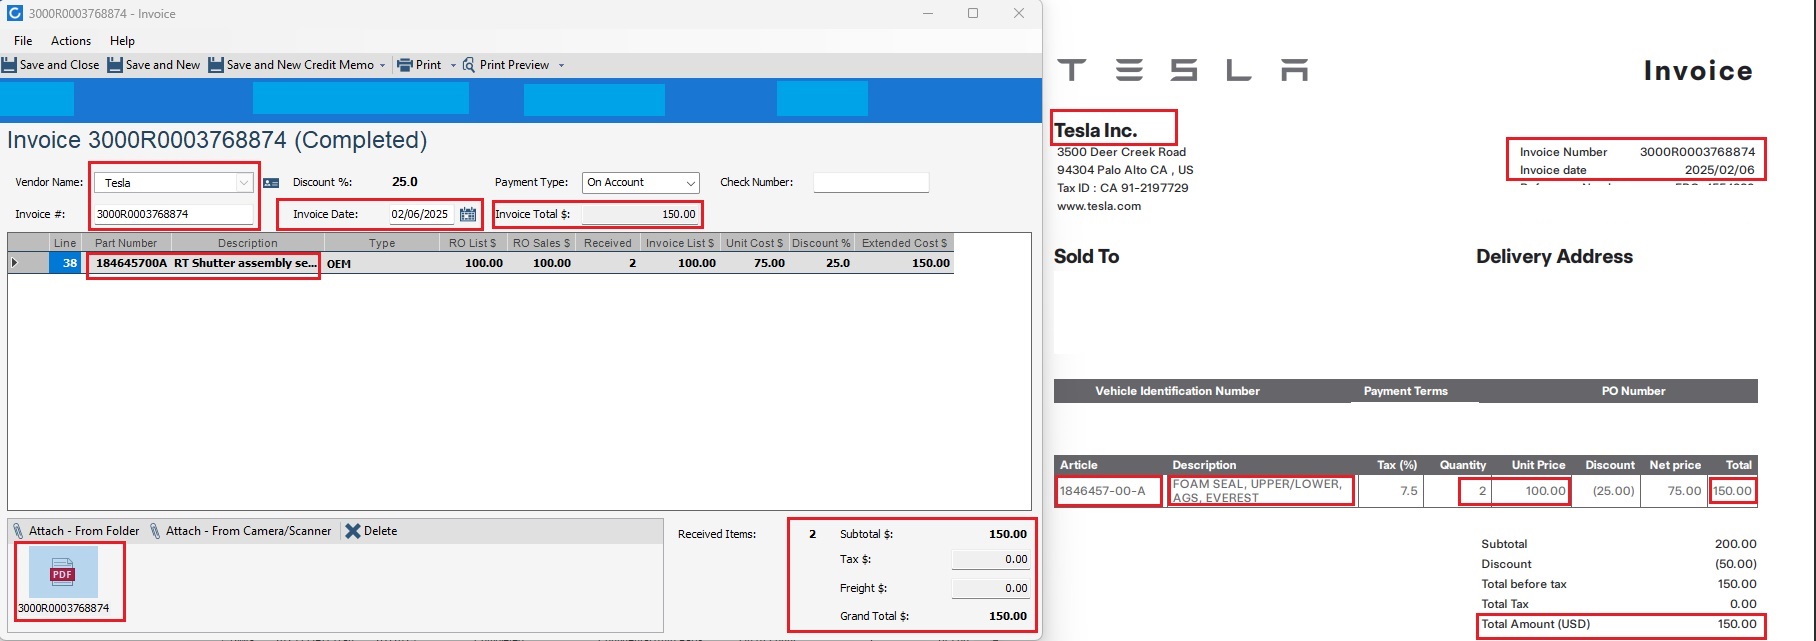The image size is (1816, 641).
Task: Click the Line column header
Action: click(65, 243)
